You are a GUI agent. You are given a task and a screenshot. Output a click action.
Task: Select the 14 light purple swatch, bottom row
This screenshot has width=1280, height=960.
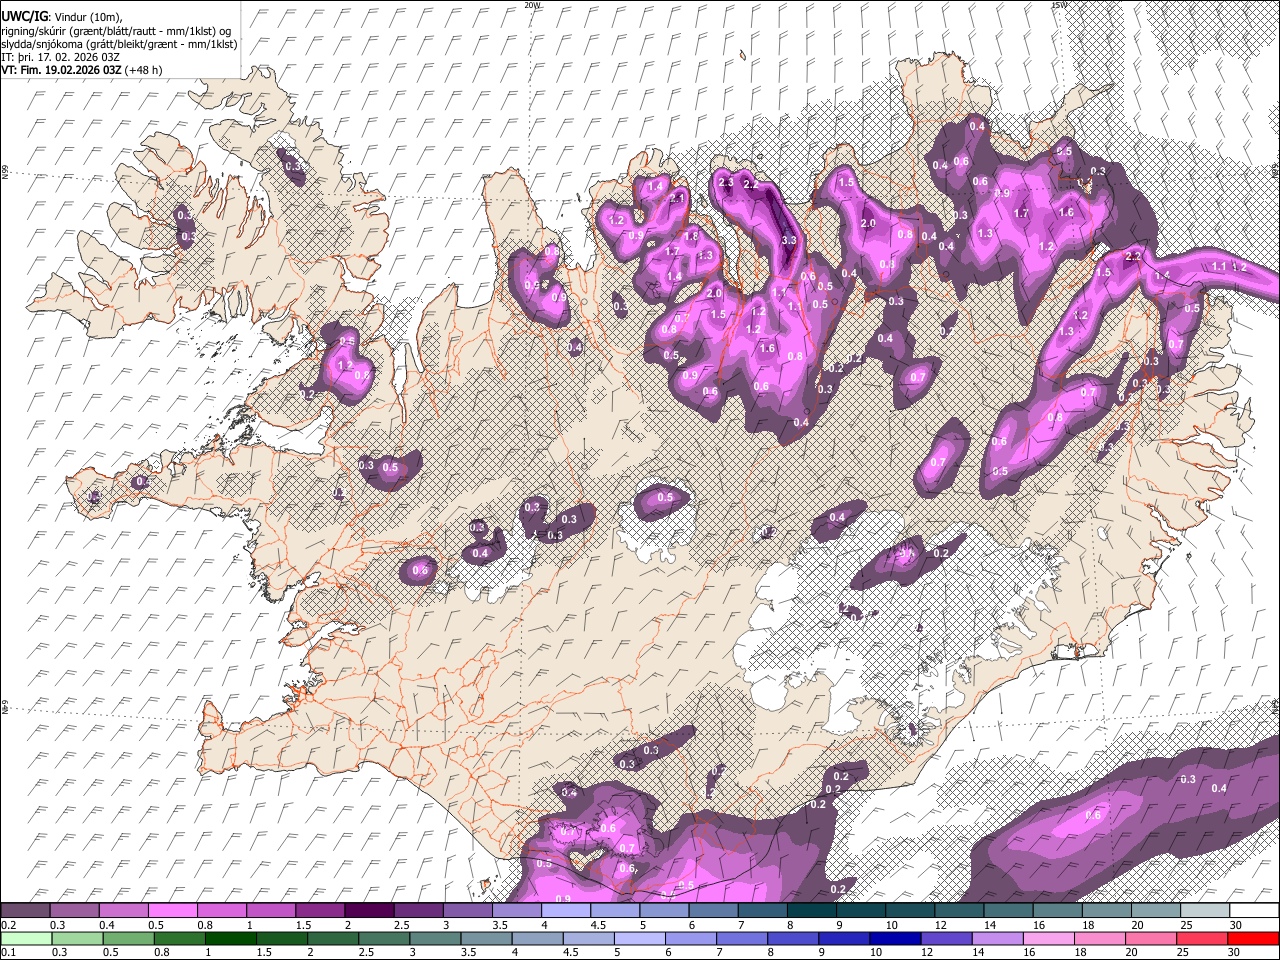(998, 938)
